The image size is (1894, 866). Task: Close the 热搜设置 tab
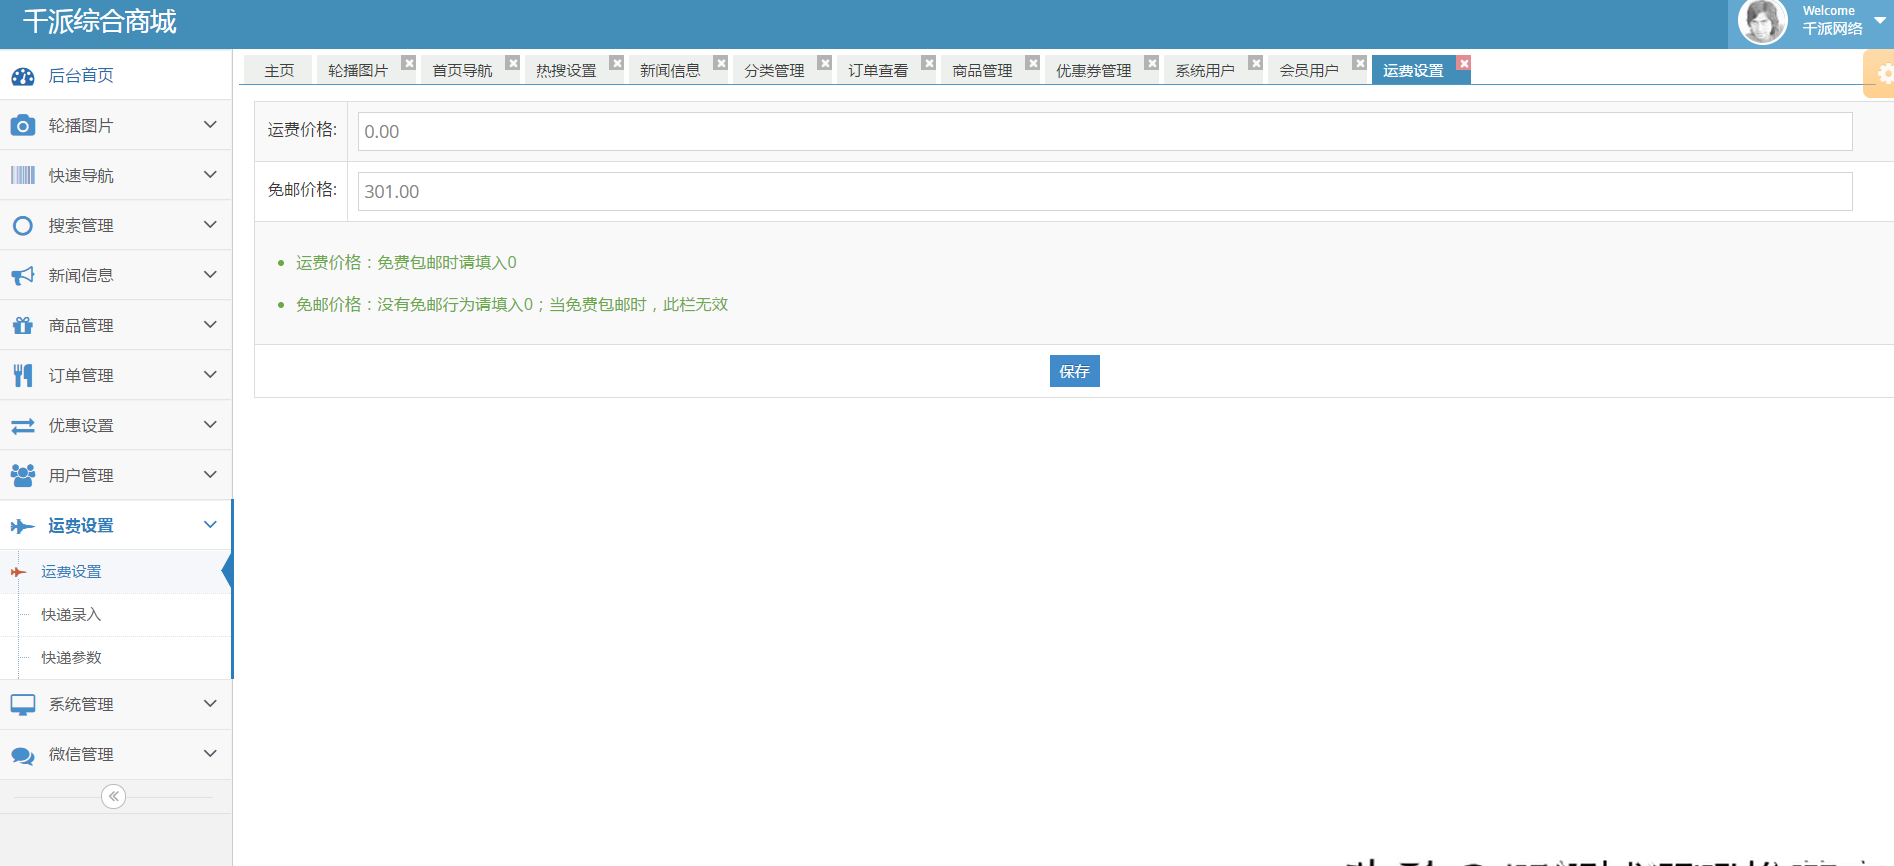coord(617,63)
